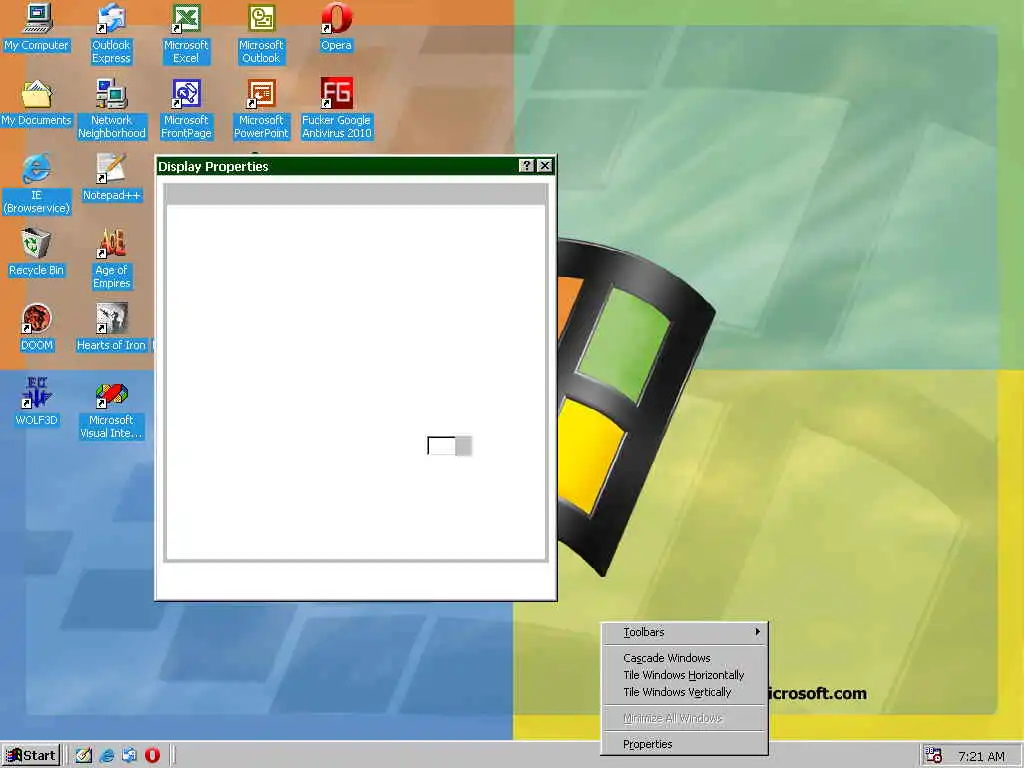Screen dimensions: 1024x768
Task: Select the Recycle Bin desktop icon
Action: 37,253
